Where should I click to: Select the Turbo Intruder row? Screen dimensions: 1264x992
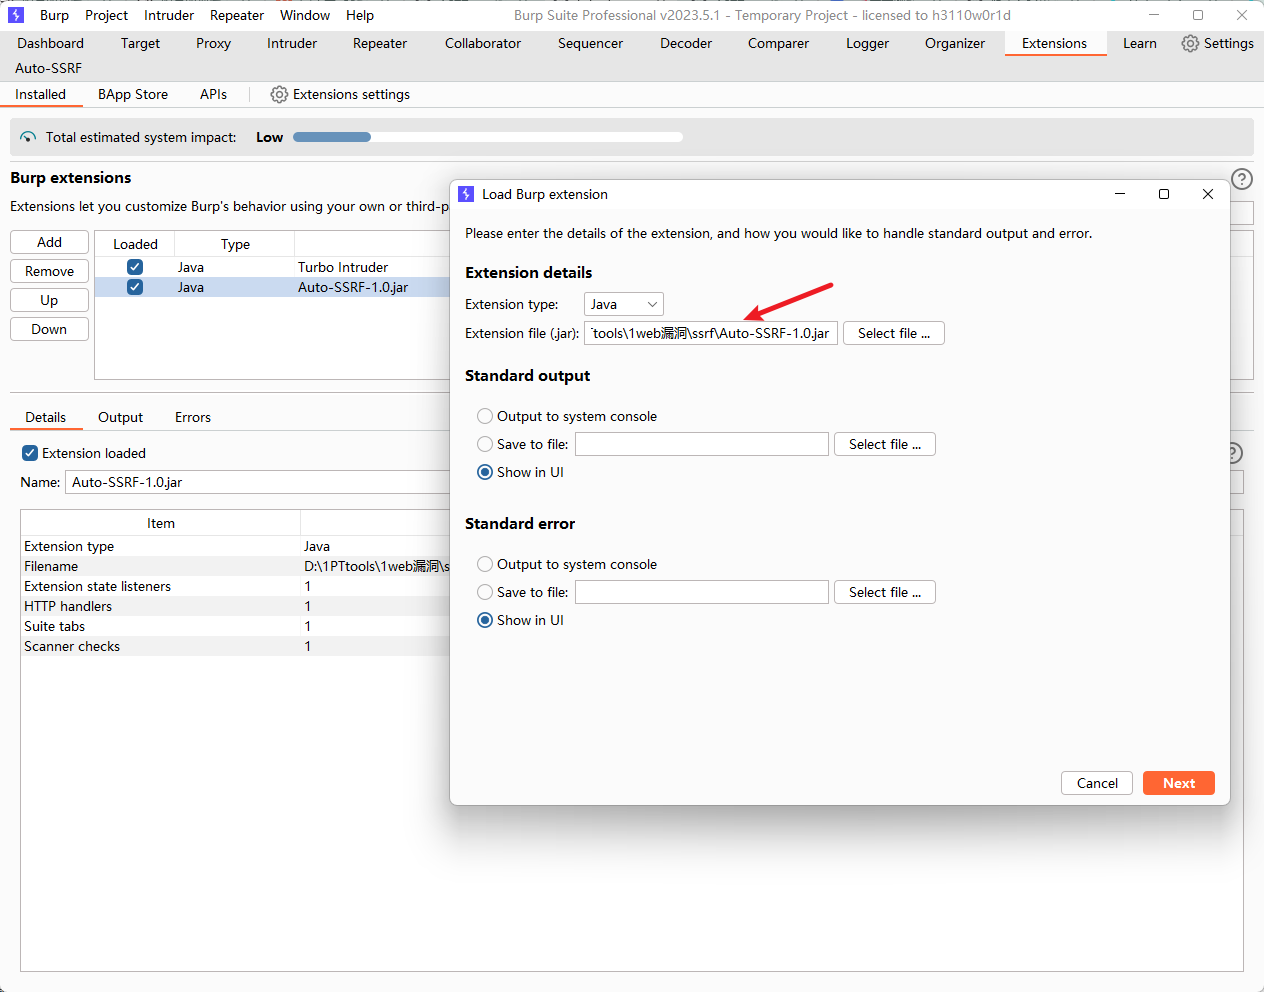pos(272,267)
